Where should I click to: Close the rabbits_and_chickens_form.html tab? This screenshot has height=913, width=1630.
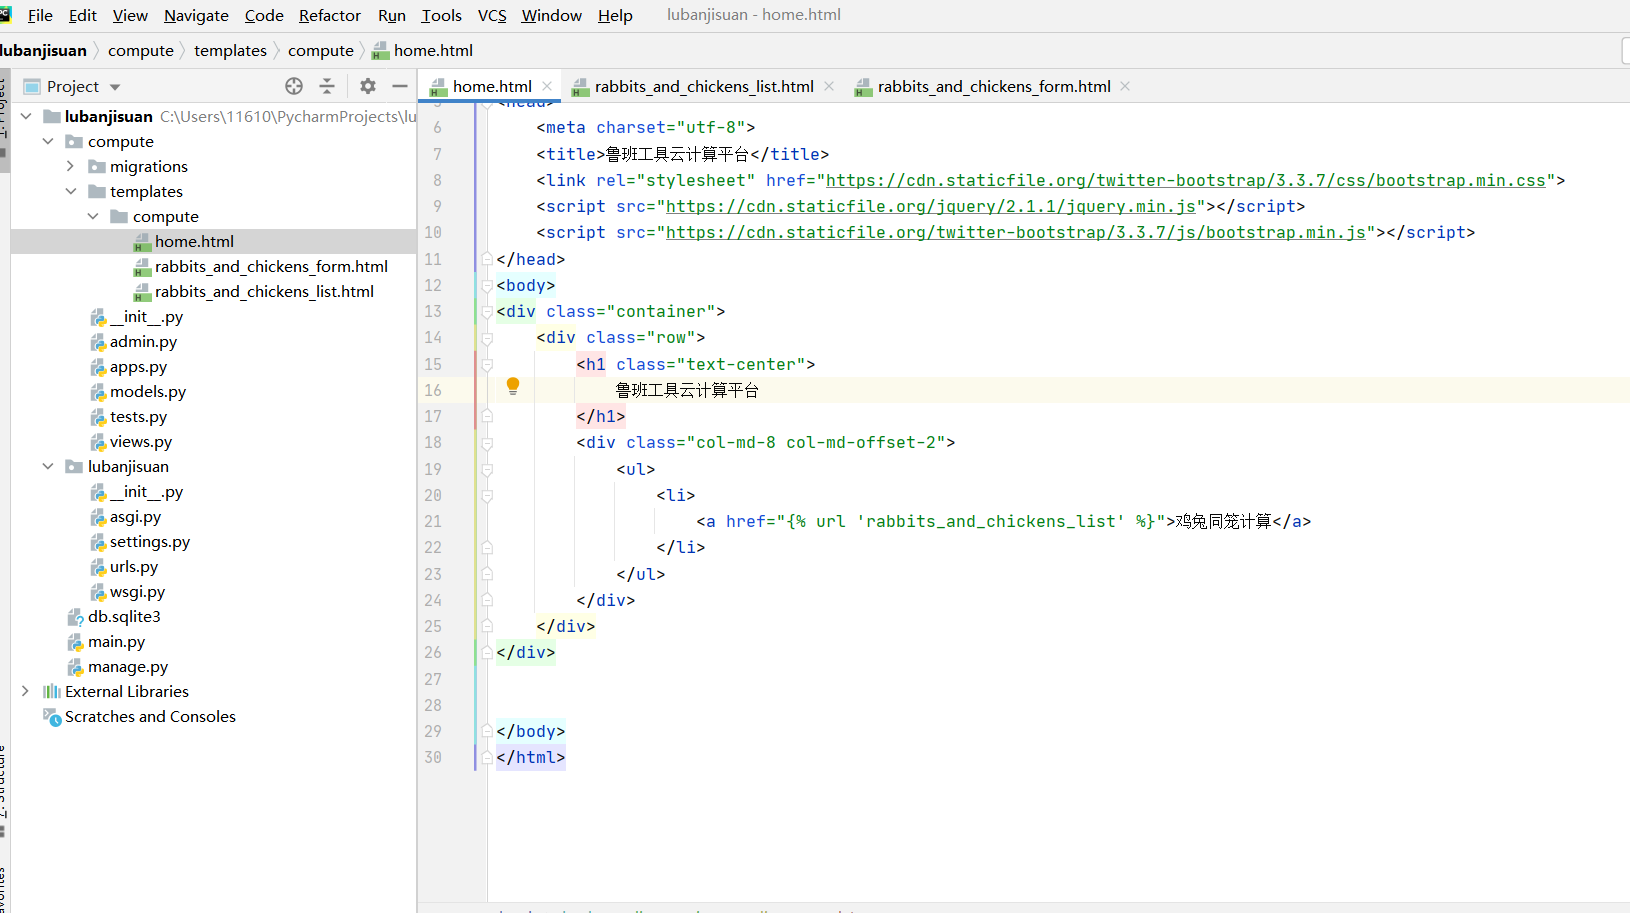click(1125, 86)
